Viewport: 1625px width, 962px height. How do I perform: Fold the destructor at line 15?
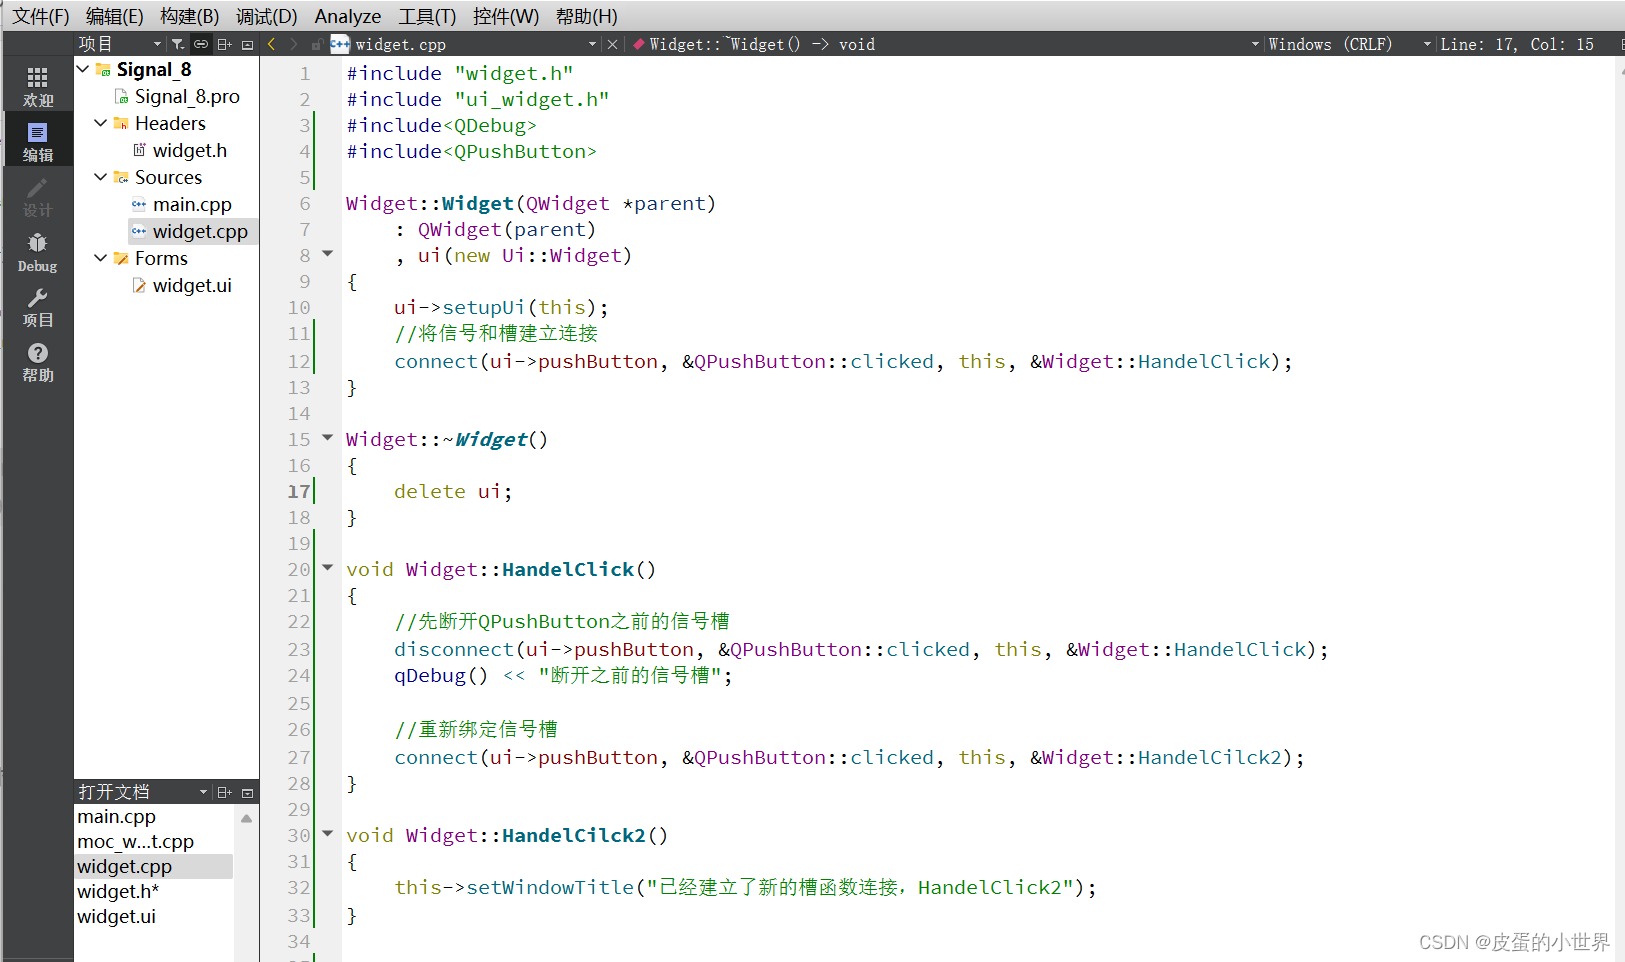click(x=327, y=438)
